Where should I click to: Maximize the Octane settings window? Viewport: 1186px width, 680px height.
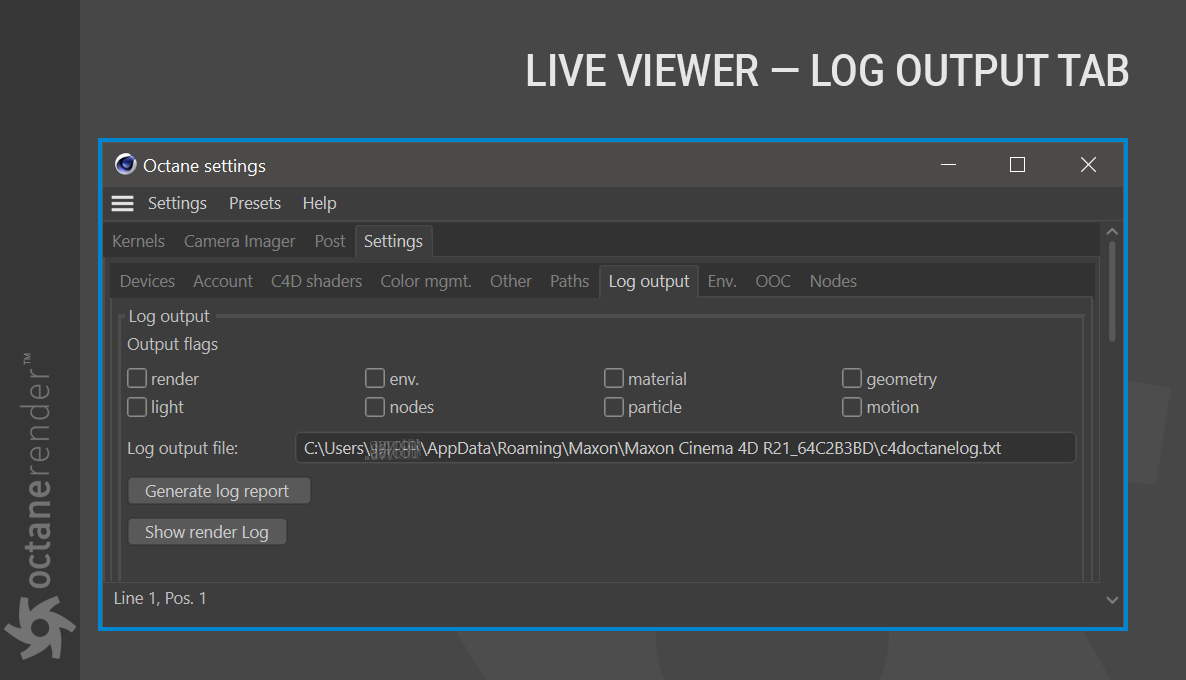[x=1017, y=164]
